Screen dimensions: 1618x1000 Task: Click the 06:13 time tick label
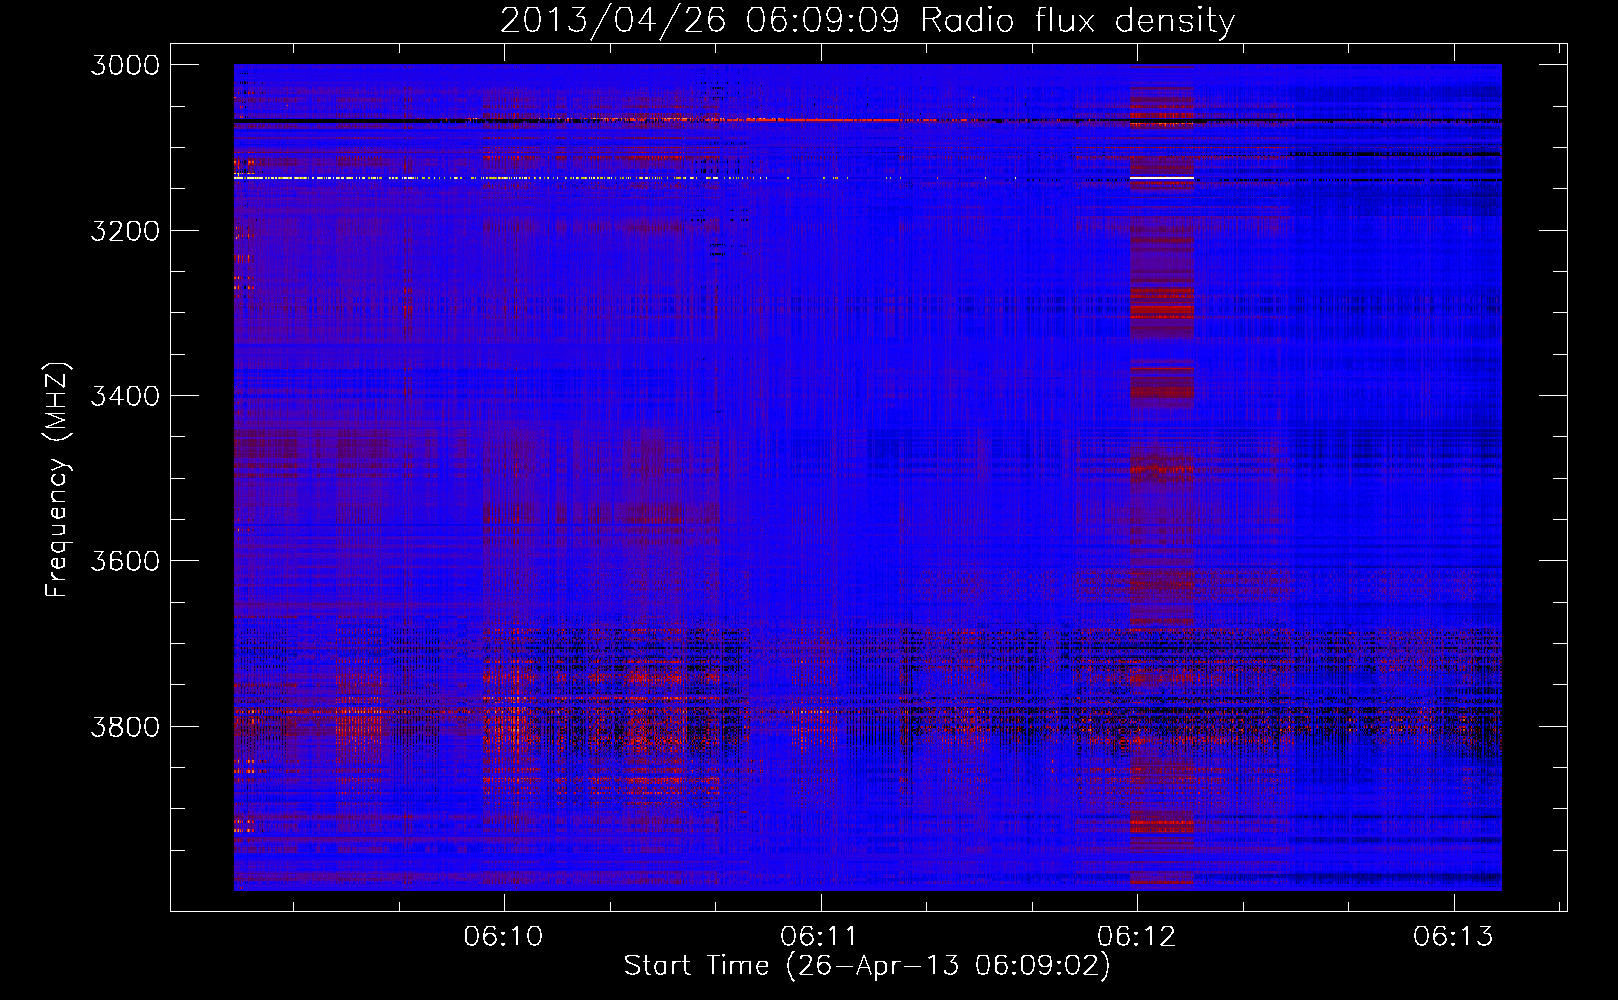pyautogui.click(x=1453, y=936)
